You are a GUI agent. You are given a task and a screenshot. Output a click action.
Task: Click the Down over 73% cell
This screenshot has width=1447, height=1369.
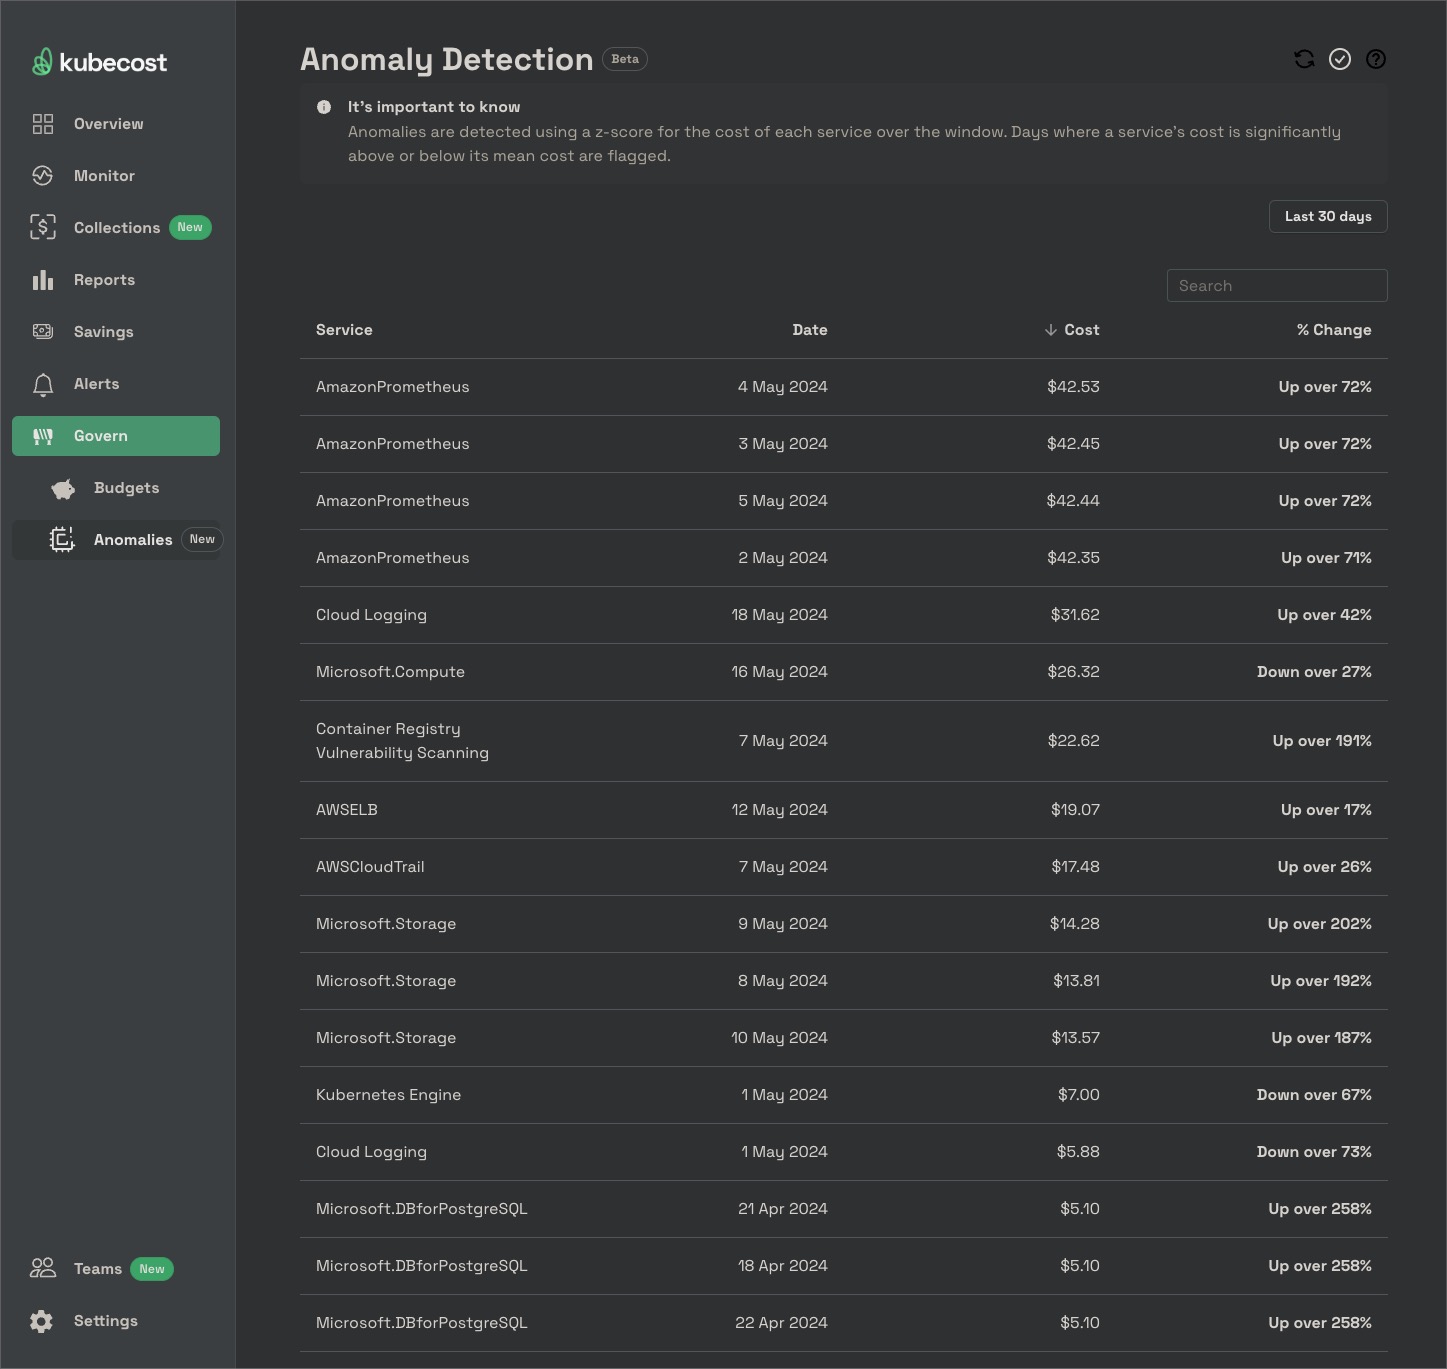click(x=1314, y=1152)
